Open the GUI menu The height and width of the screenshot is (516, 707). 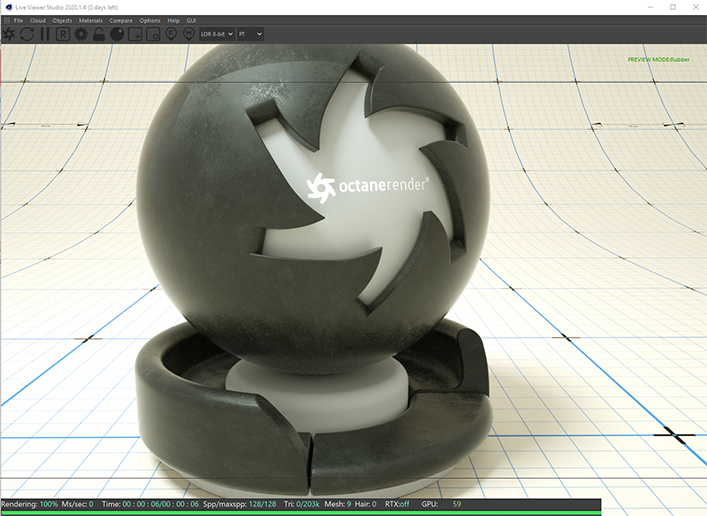191,21
